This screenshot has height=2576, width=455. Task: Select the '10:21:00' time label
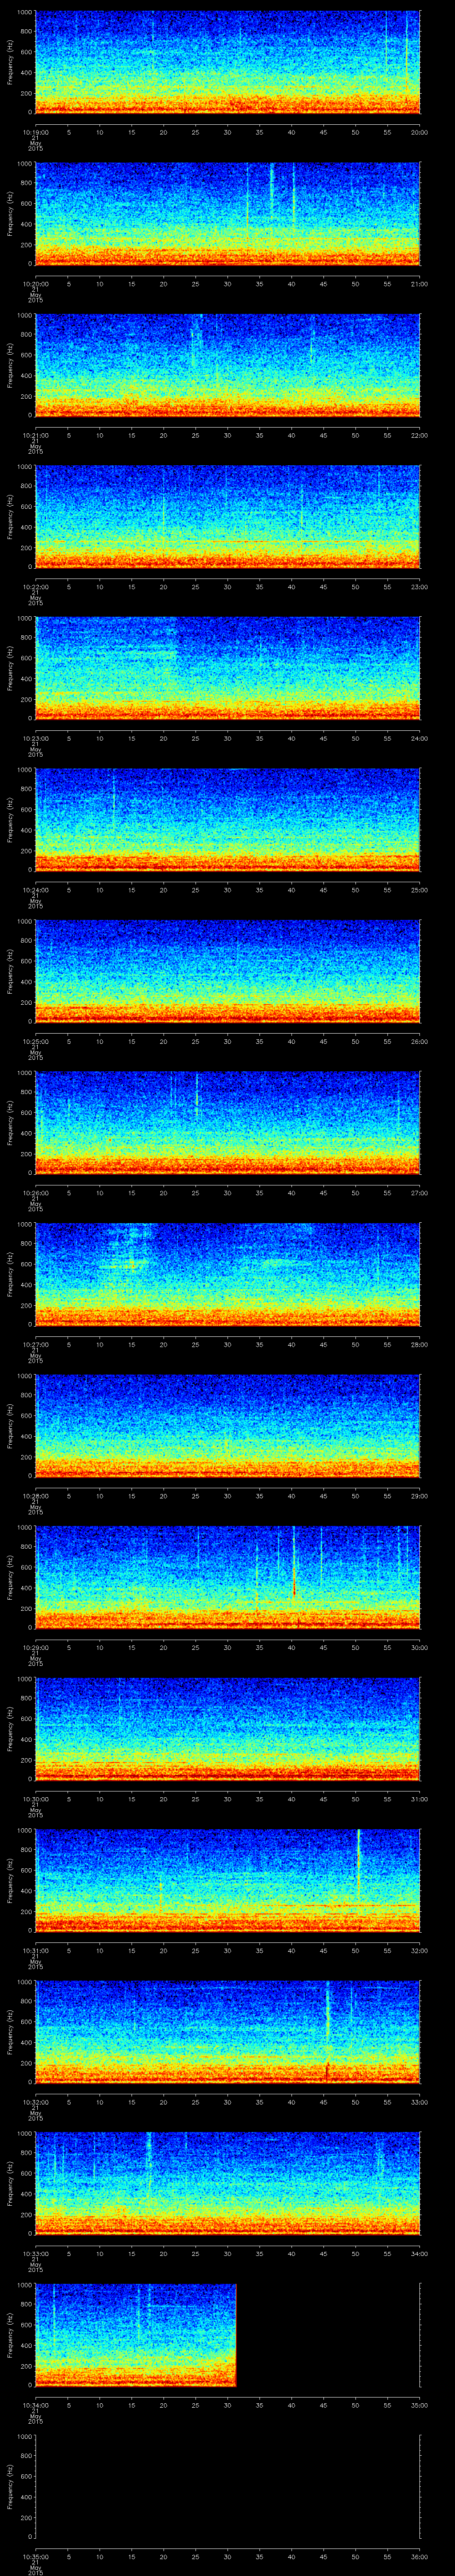pos(35,435)
